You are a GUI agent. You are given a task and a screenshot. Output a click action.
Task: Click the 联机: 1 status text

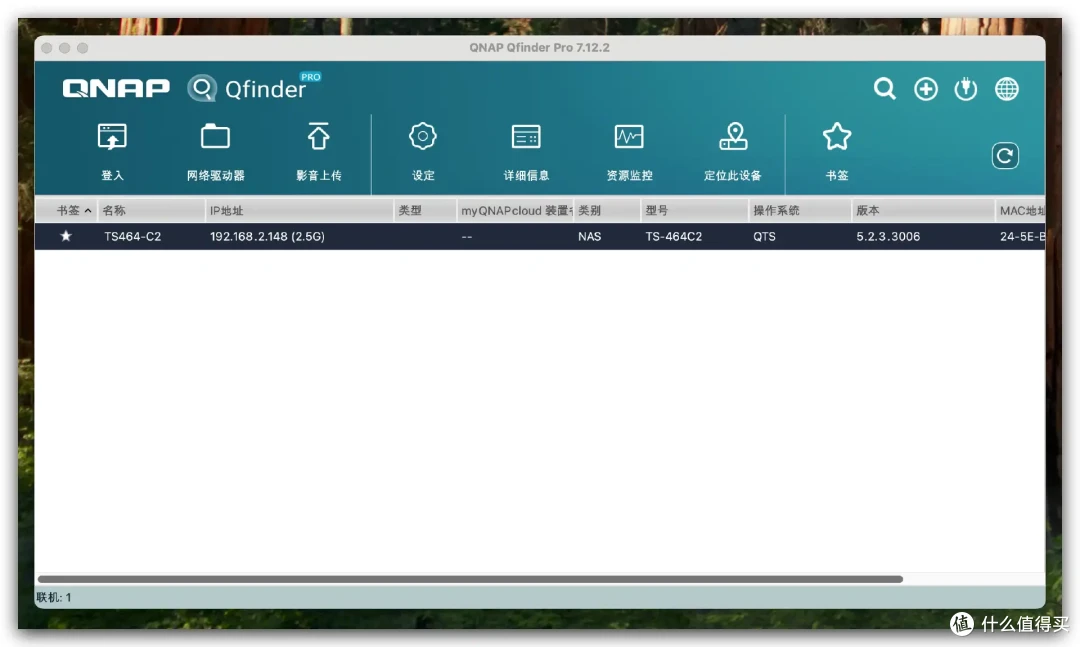[54, 597]
